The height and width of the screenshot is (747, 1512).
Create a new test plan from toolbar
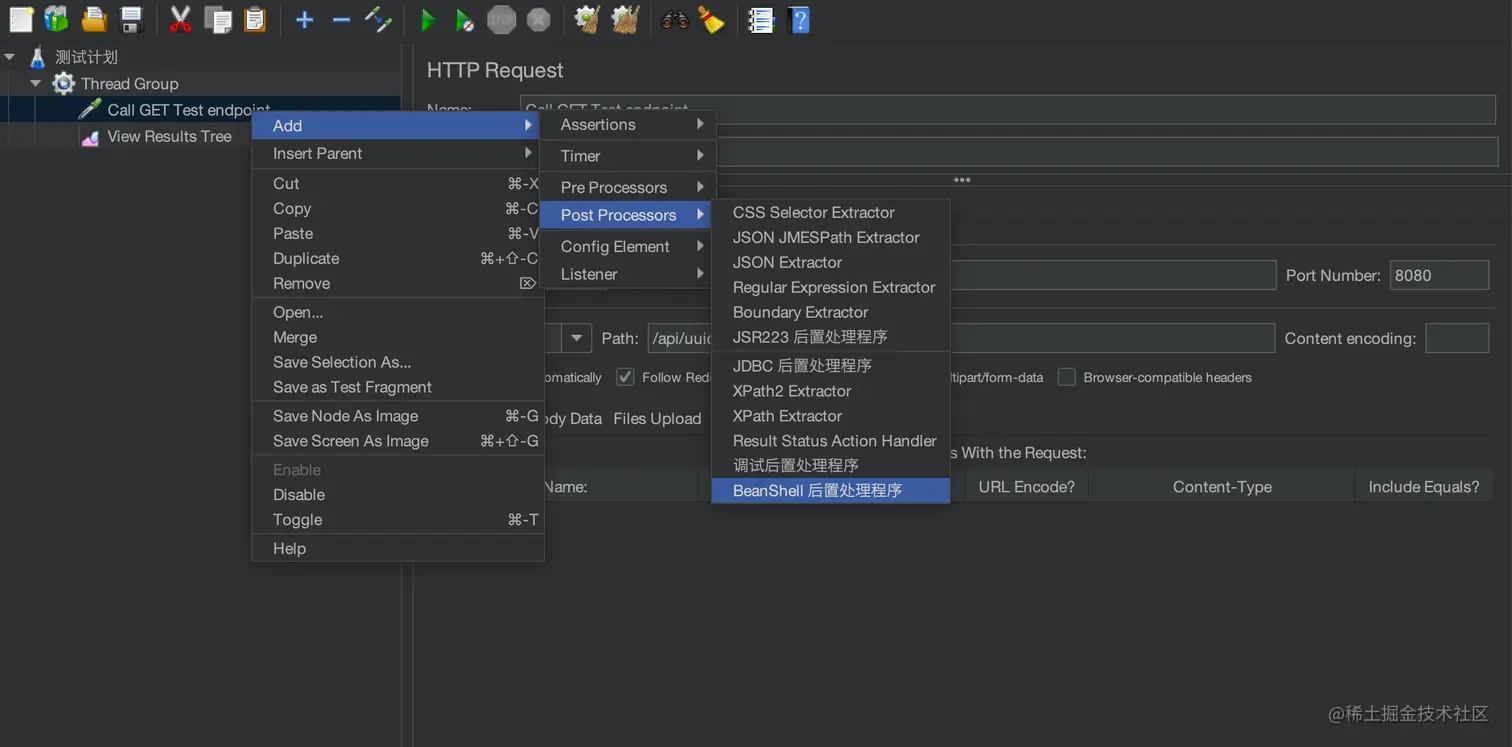(x=21, y=19)
